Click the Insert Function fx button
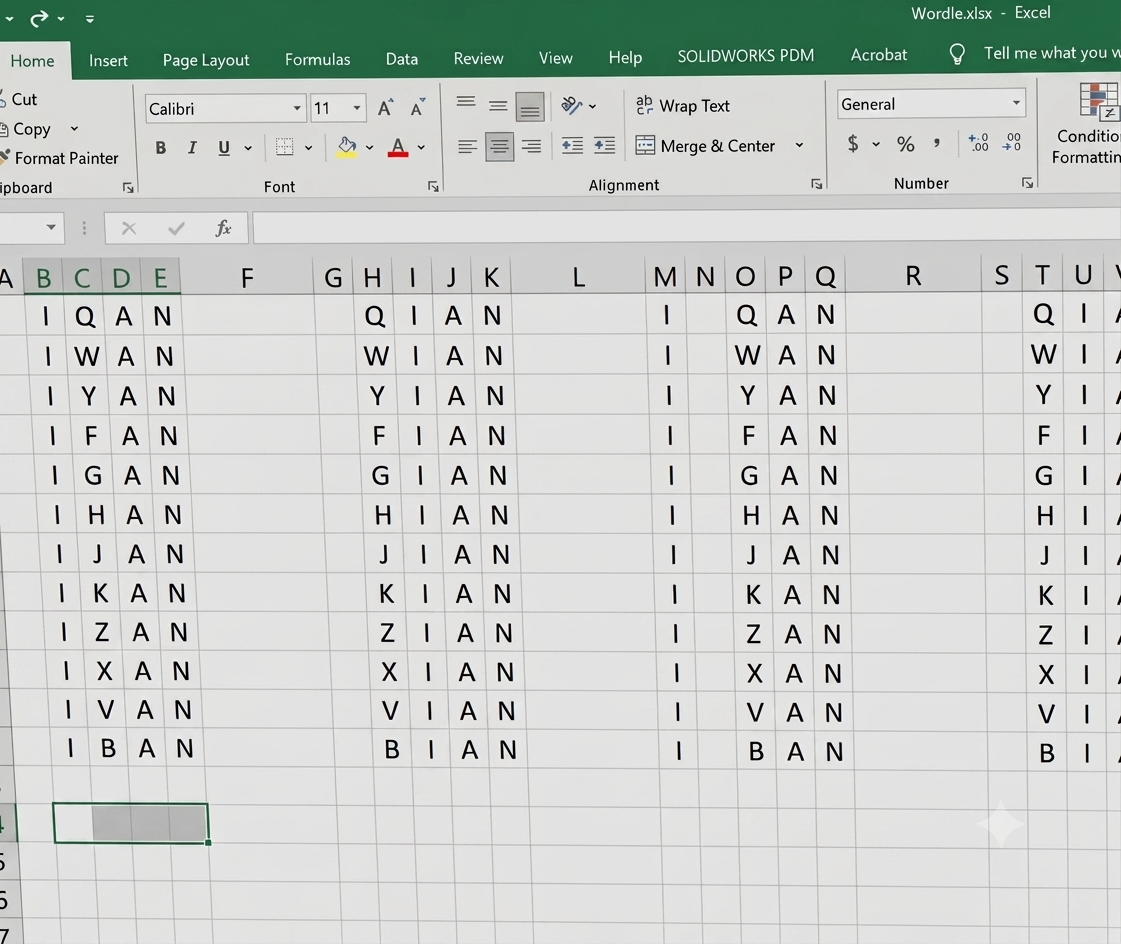The image size is (1121, 944). (223, 228)
